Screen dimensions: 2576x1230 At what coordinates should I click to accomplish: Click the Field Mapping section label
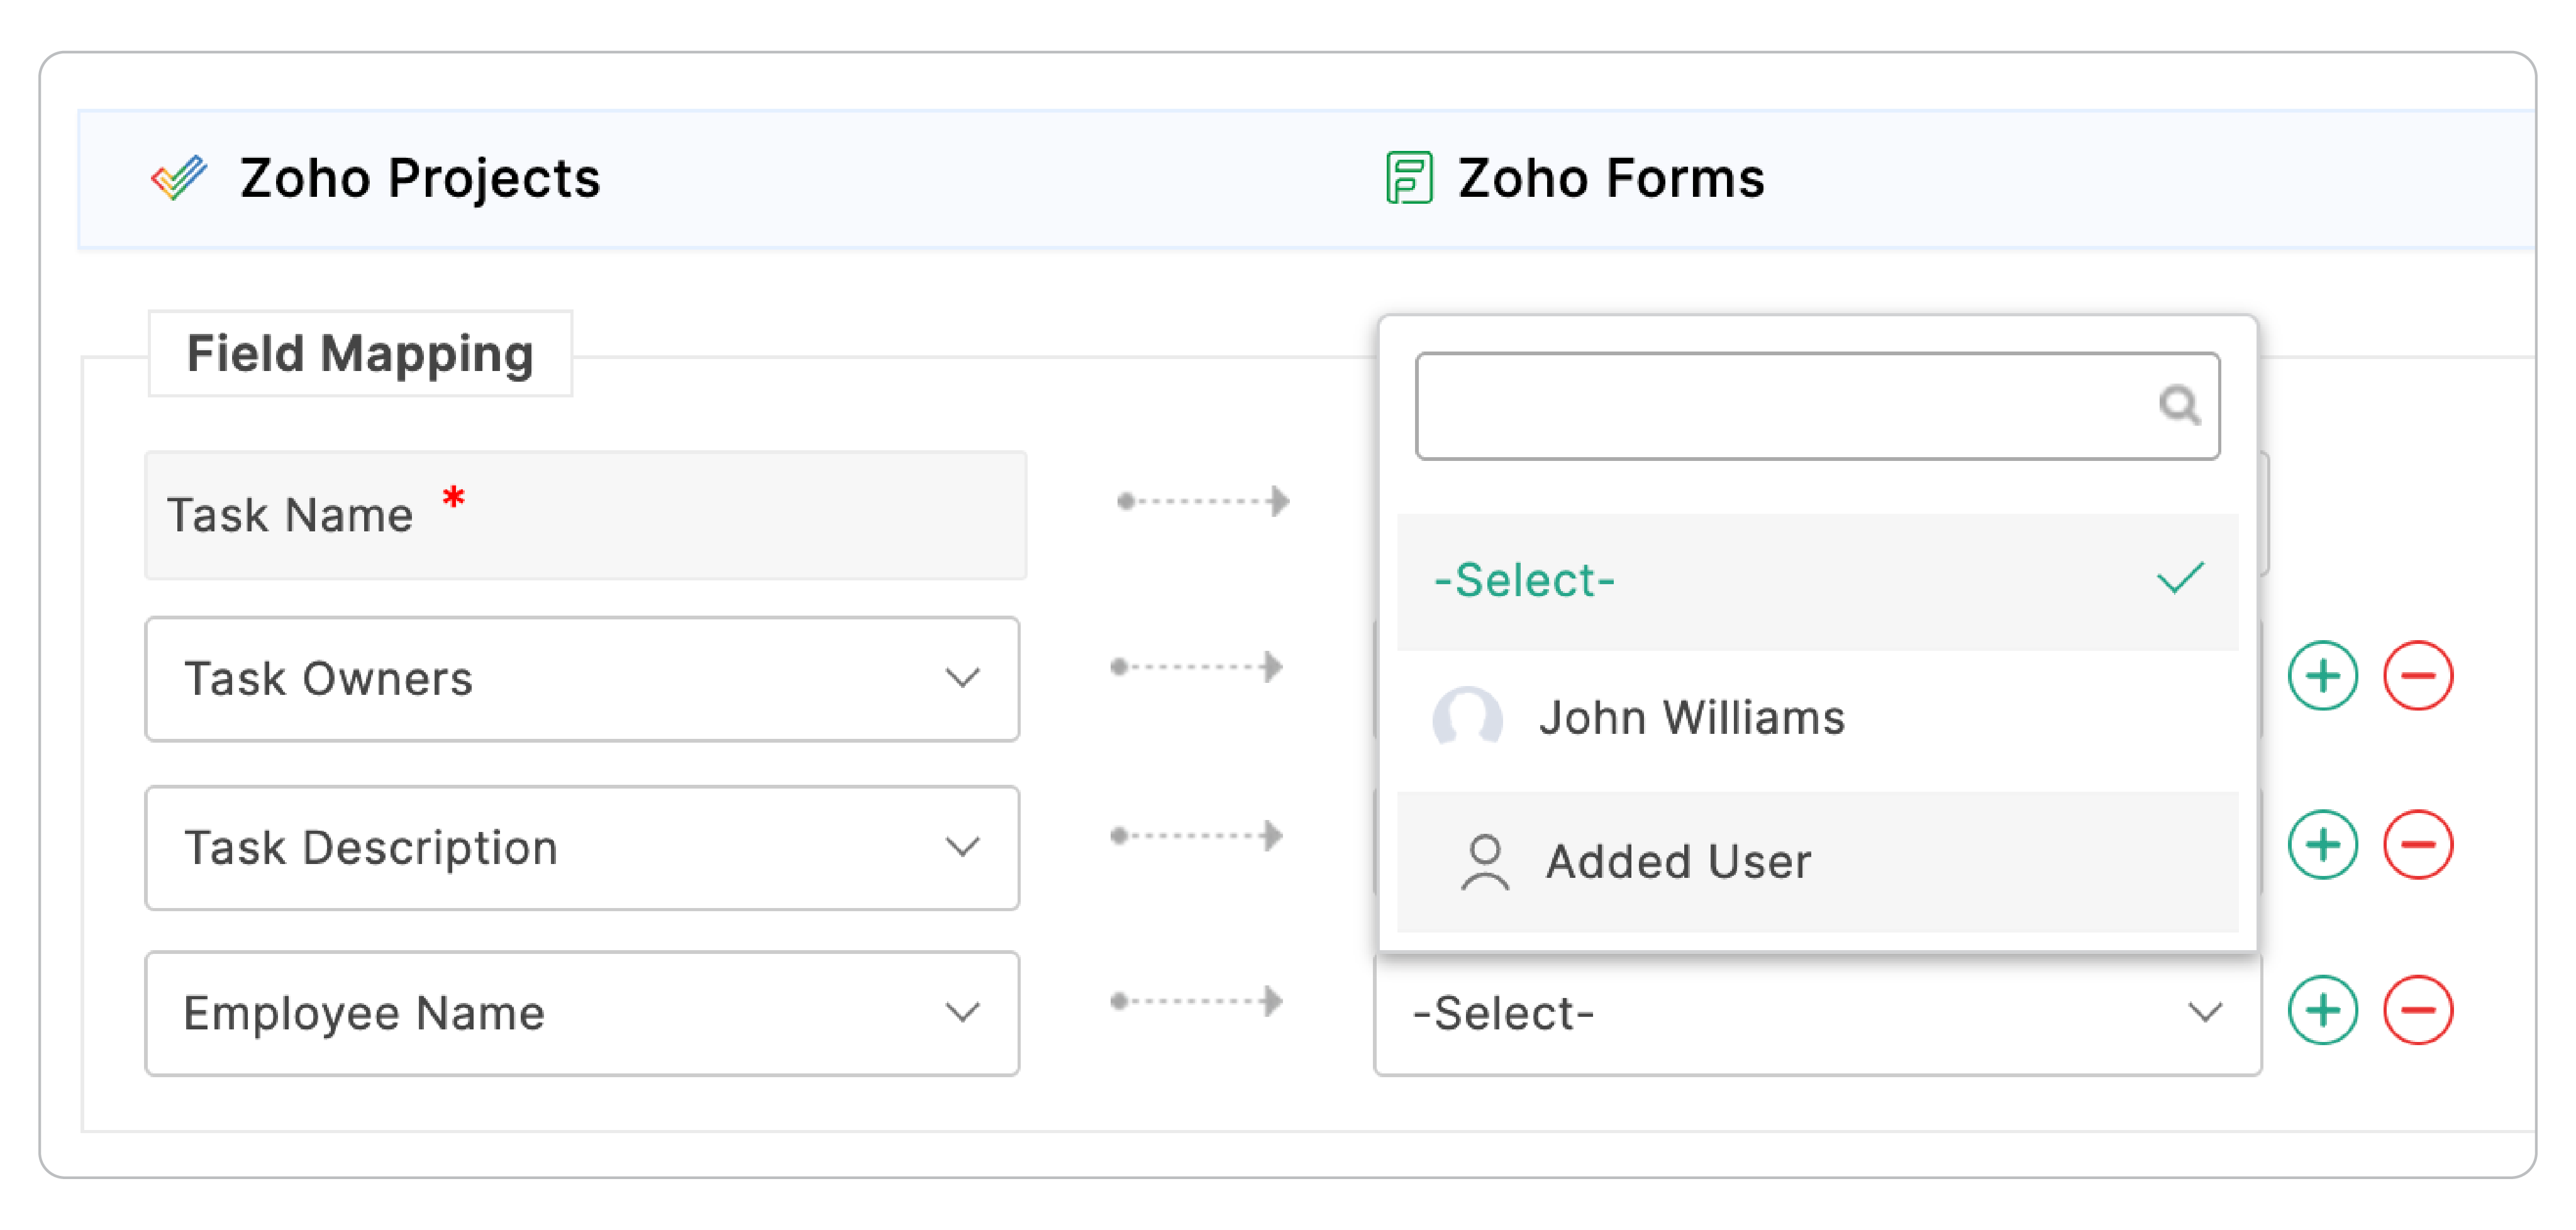click(360, 354)
